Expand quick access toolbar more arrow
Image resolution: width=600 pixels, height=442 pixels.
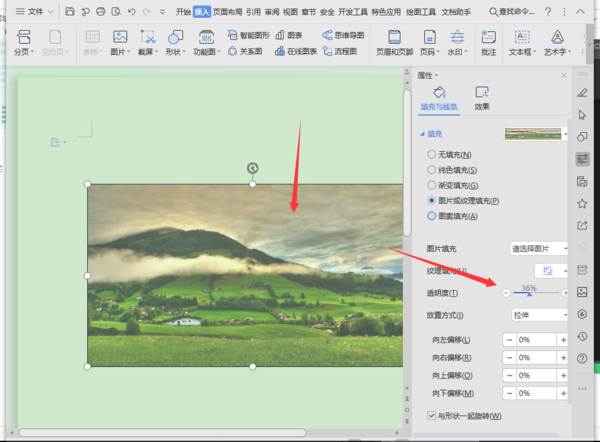[162, 12]
